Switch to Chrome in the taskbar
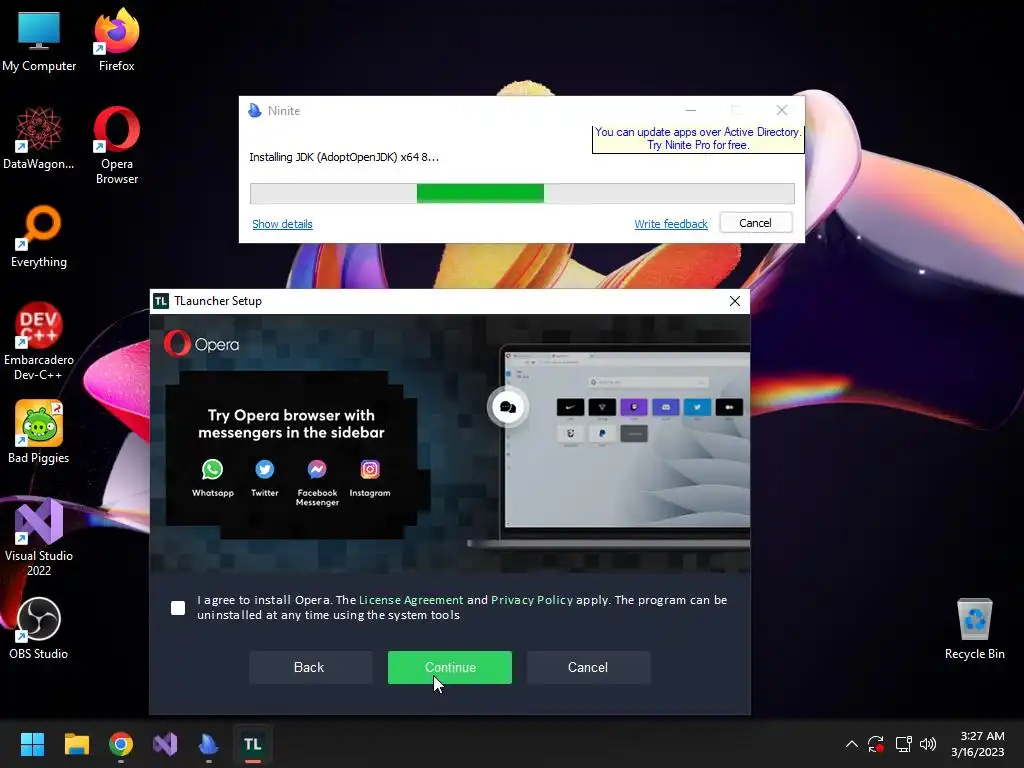1024x768 pixels. pyautogui.click(x=121, y=744)
